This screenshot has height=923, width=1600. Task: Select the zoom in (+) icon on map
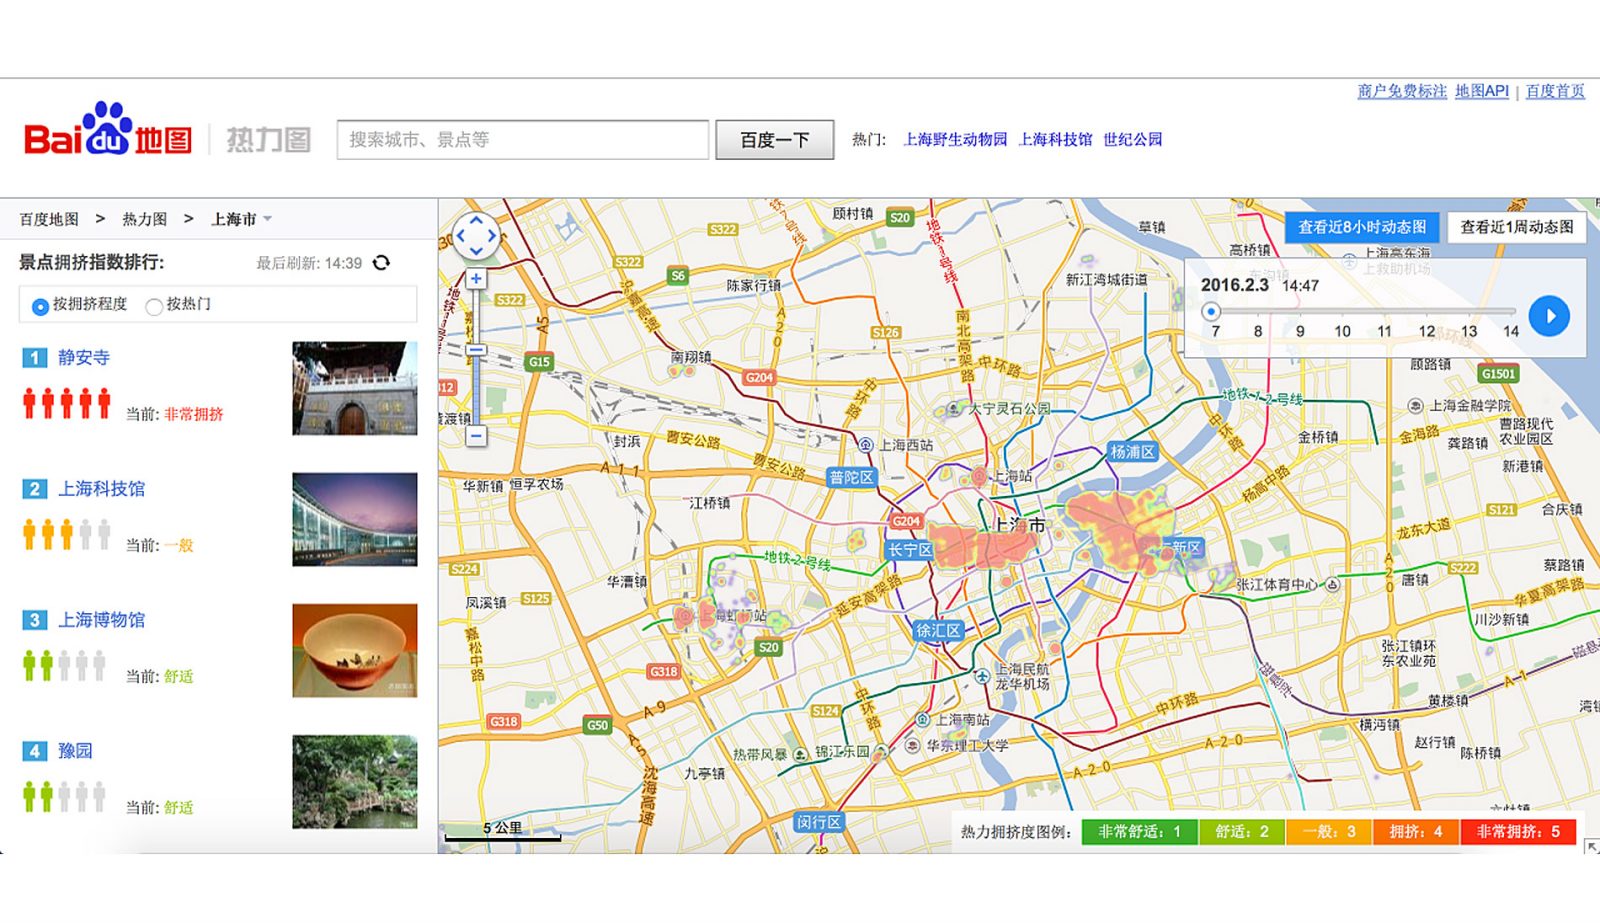click(x=476, y=277)
